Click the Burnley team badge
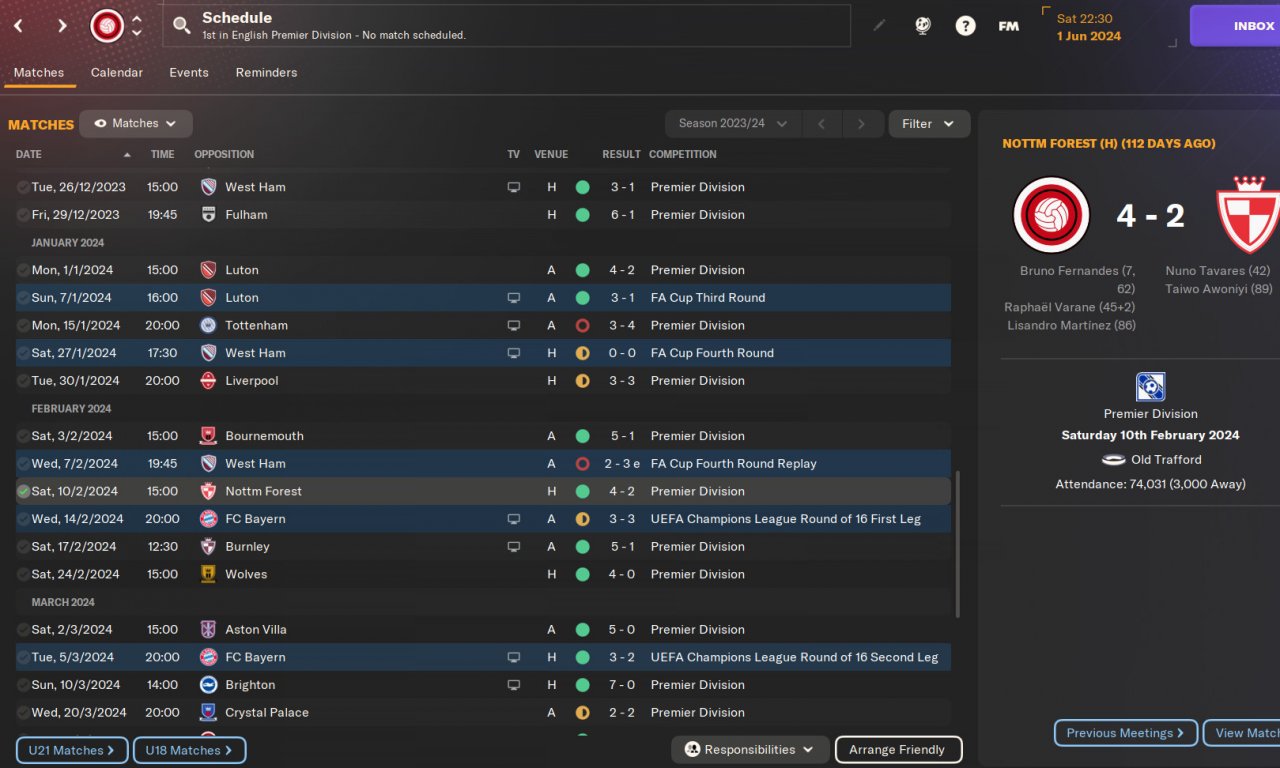 (208, 547)
